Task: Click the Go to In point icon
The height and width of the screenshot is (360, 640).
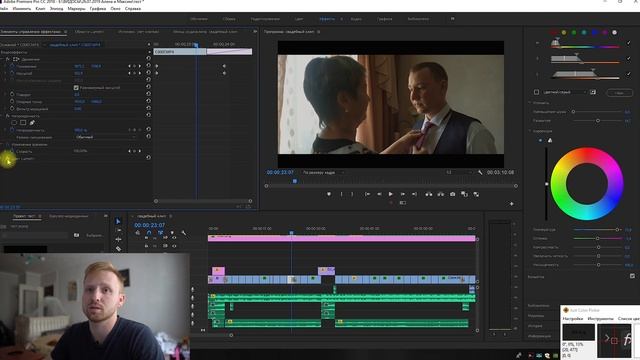Action: (x=367, y=194)
